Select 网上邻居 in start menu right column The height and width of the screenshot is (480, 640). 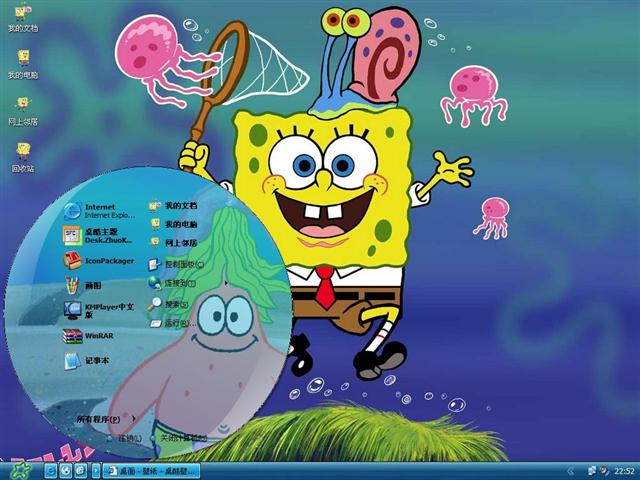click(174, 243)
